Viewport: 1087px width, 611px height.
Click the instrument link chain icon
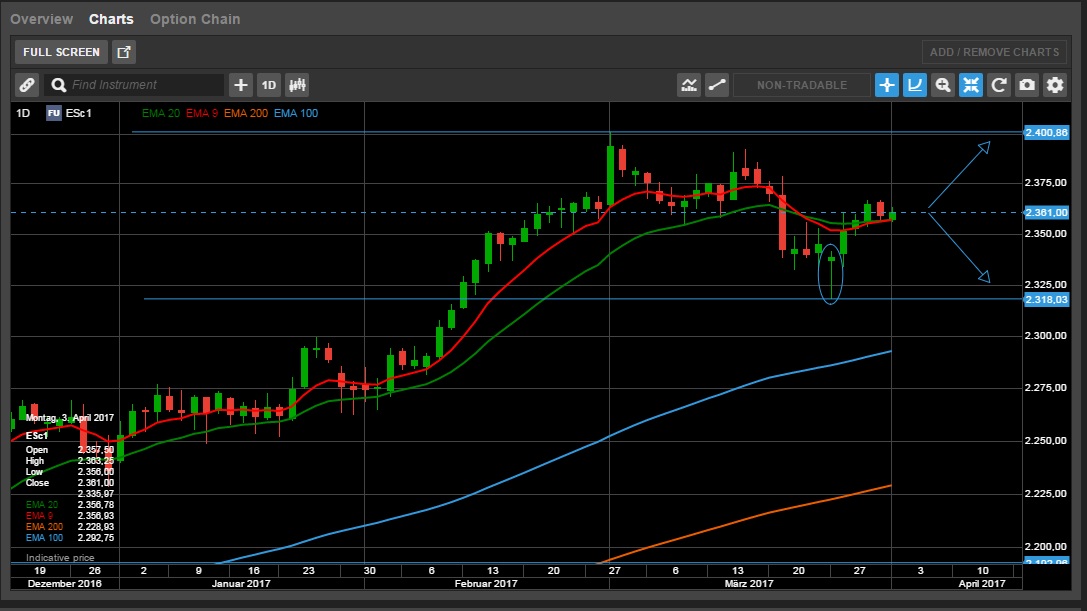pos(26,85)
